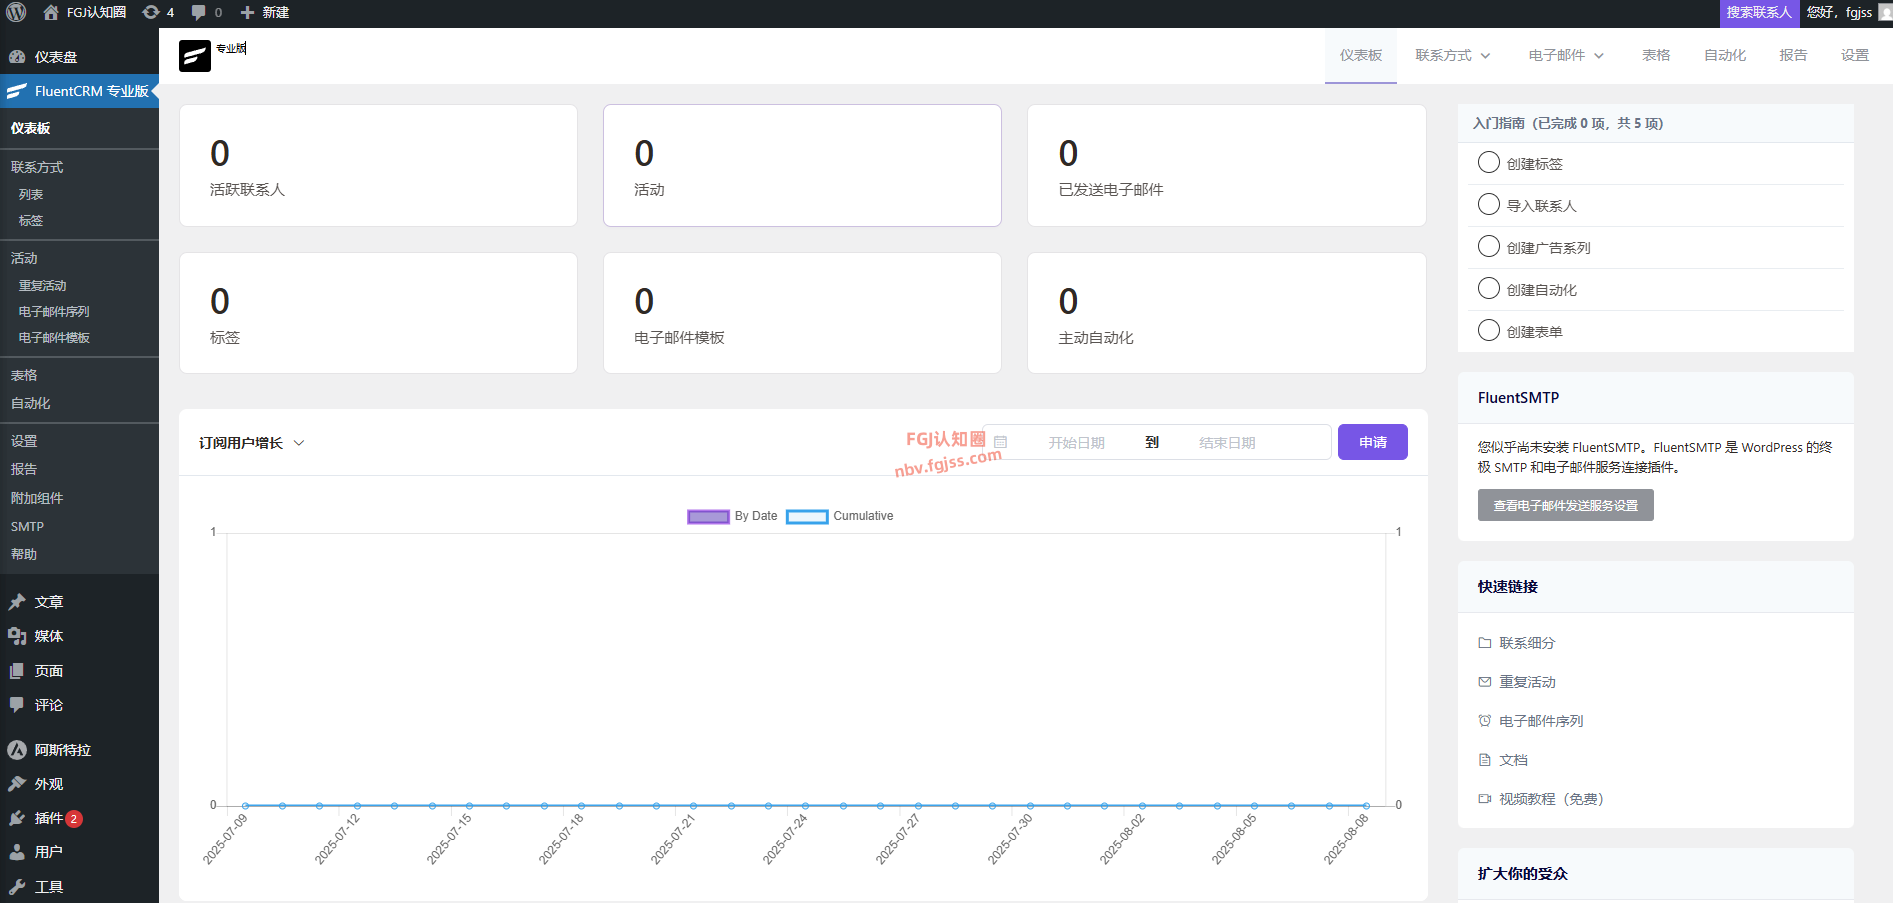Open the comments bubble icon showing 0
The image size is (1893, 903).
[199, 12]
